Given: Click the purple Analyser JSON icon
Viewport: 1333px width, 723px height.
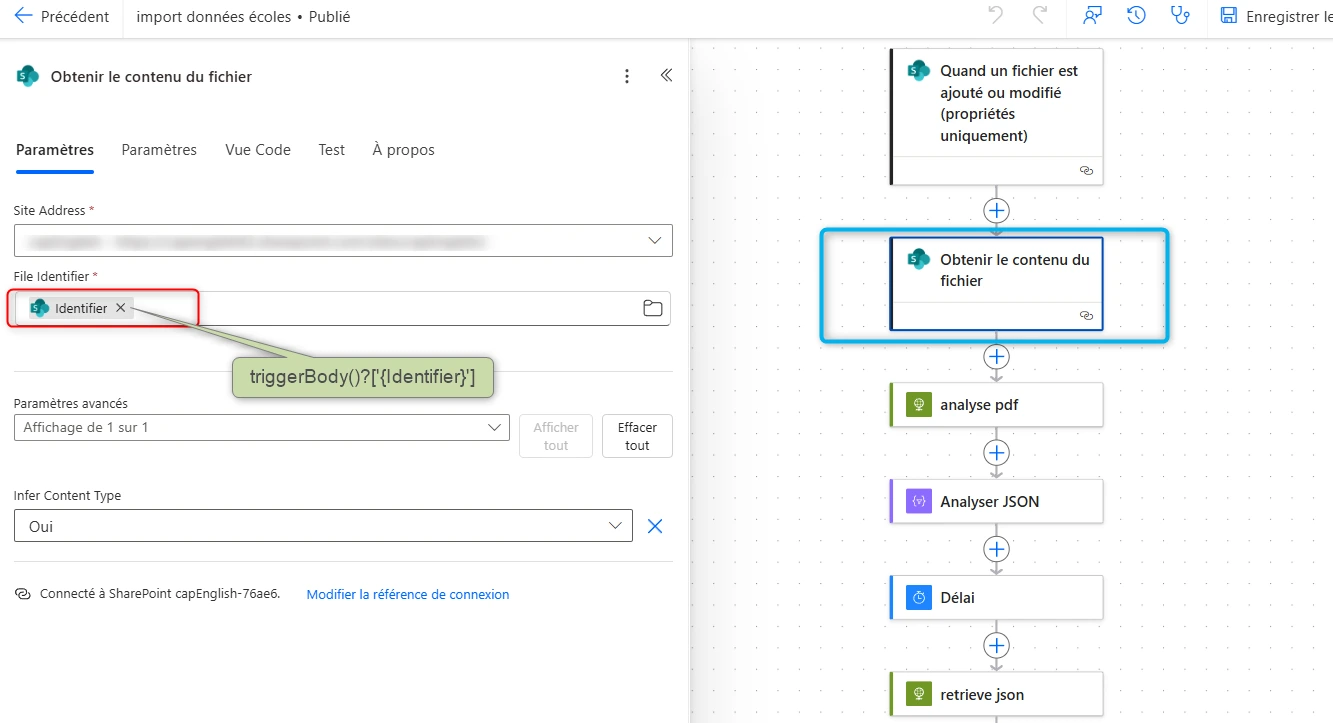Looking at the screenshot, I should click(918, 501).
